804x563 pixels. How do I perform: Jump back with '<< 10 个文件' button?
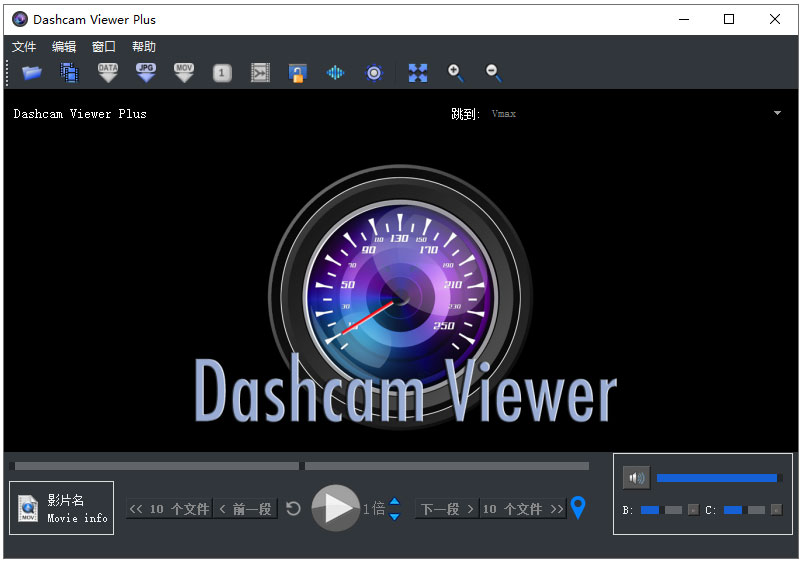click(169, 509)
